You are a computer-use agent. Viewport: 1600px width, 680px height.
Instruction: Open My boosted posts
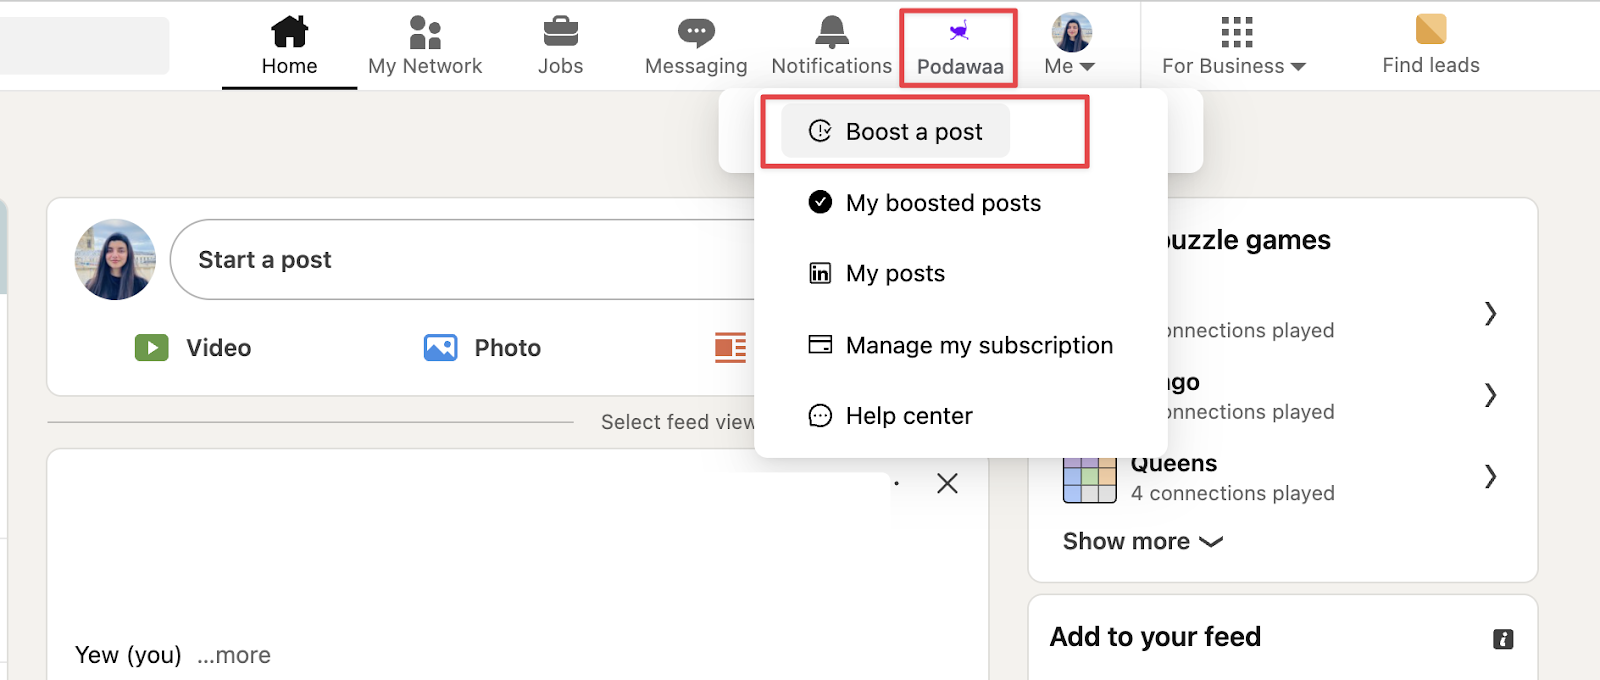pos(924,203)
